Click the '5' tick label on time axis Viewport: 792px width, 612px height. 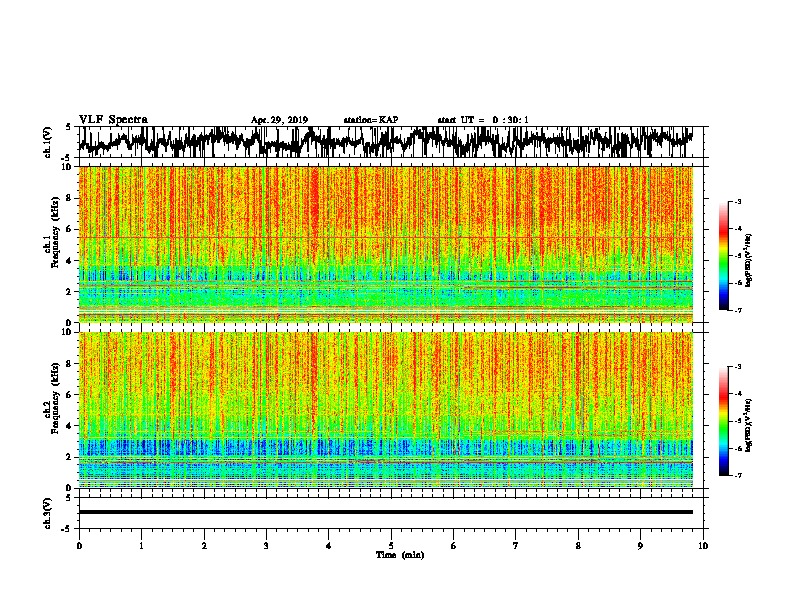(x=391, y=546)
